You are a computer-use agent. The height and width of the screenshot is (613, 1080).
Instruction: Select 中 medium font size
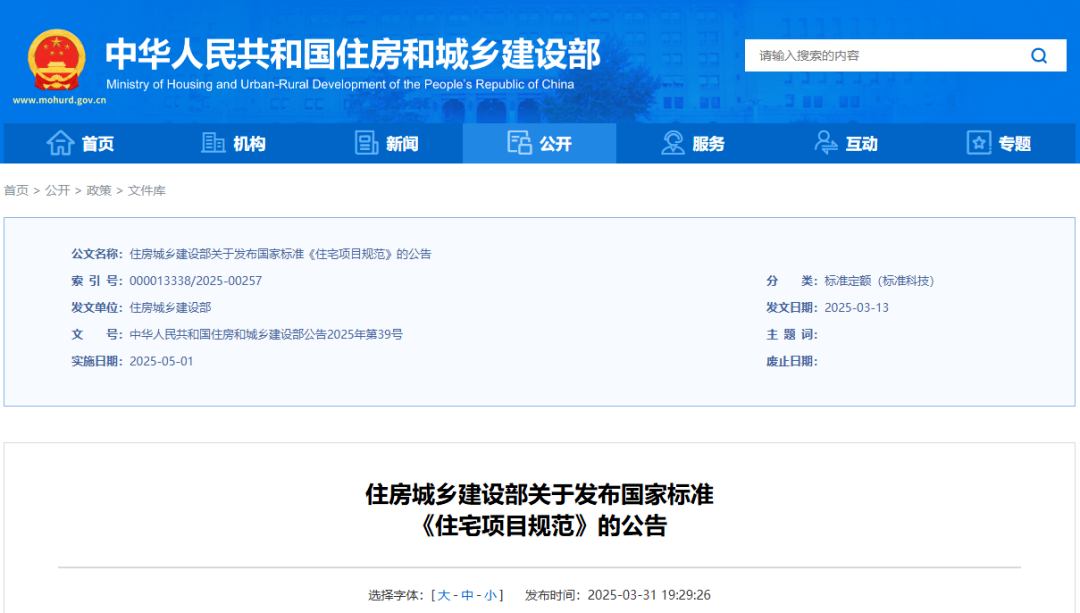[467, 594]
